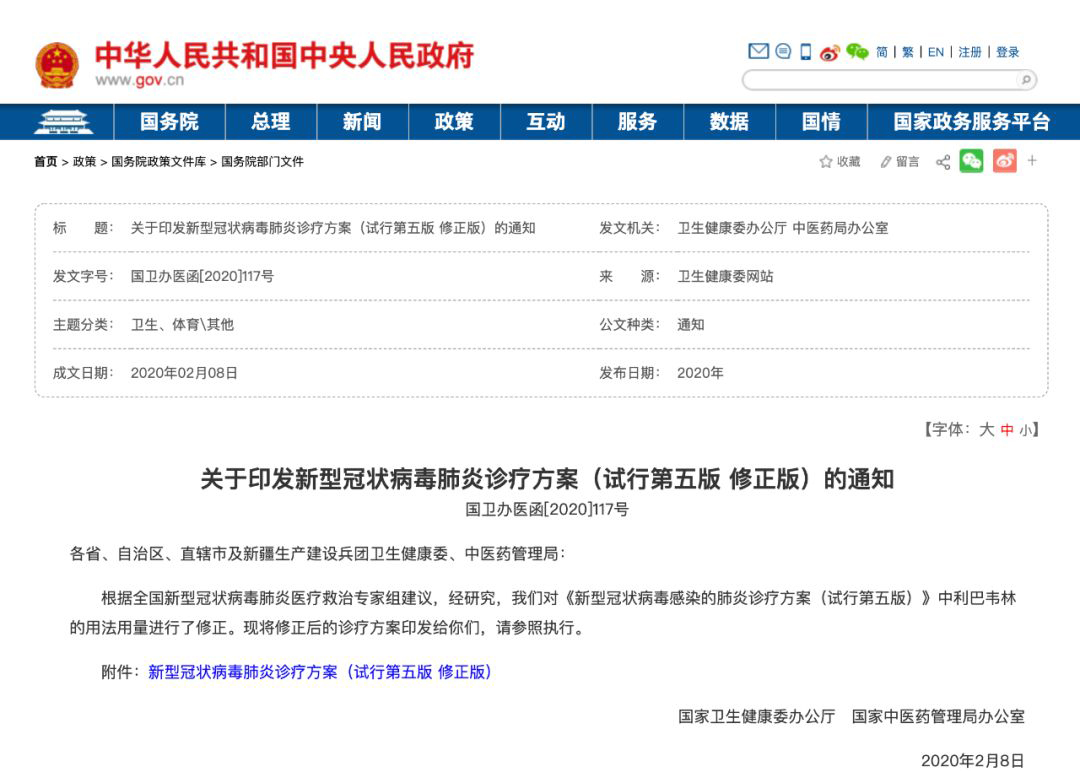Open the 国务院 navigation menu
Image resolution: width=1080 pixels, height=772 pixels.
[x=169, y=122]
